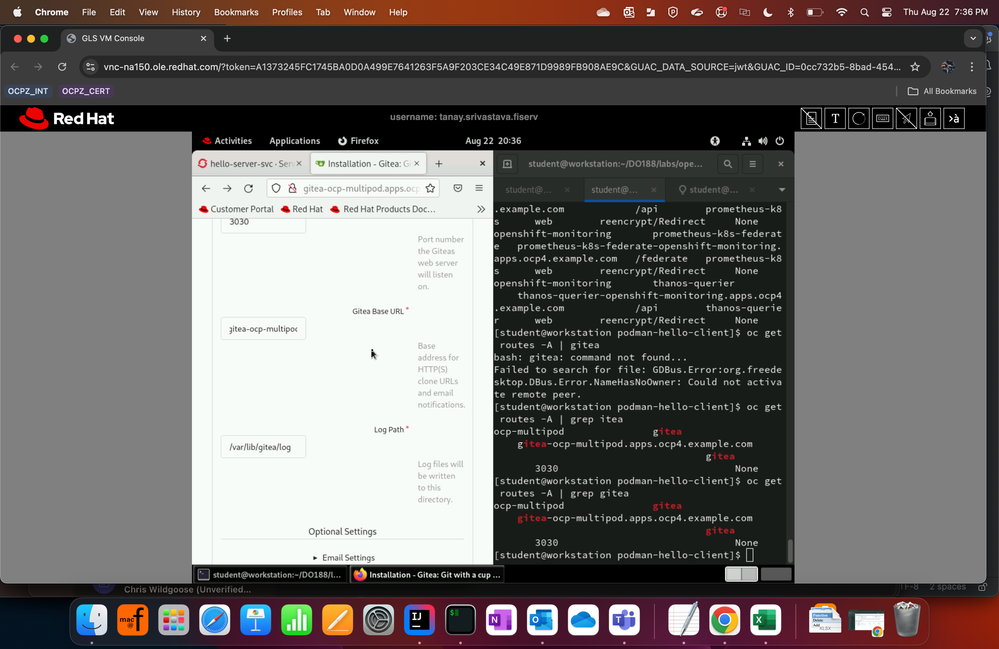This screenshot has height=649, width=999.
Task: Open the terminal tabs dropdown arrow
Action: point(782,189)
